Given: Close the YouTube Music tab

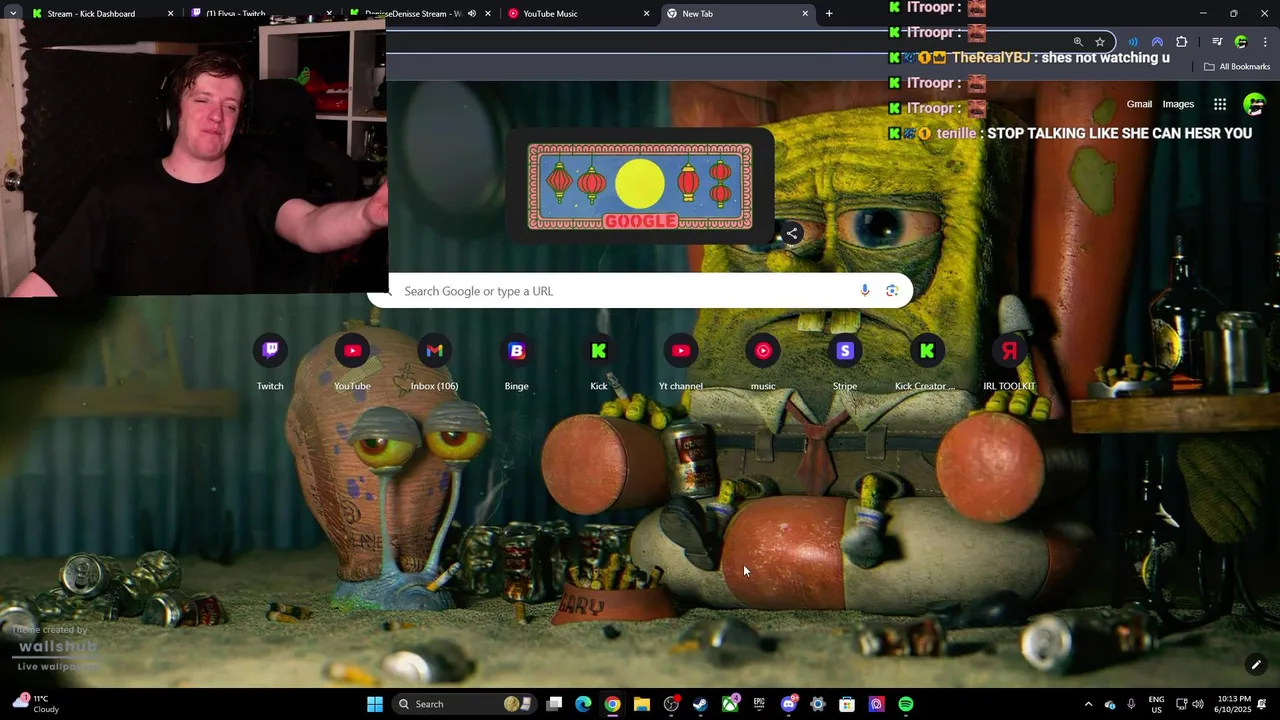Looking at the screenshot, I should click(646, 14).
